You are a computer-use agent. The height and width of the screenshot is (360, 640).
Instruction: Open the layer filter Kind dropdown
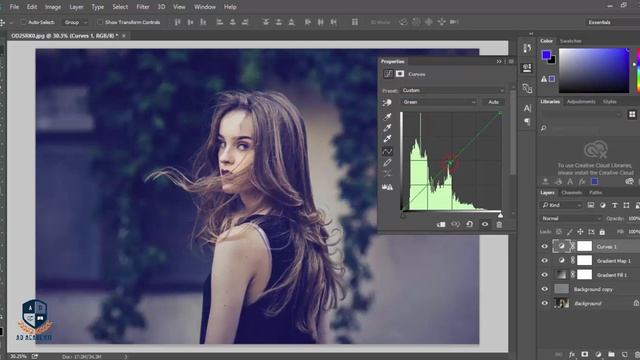(561, 205)
